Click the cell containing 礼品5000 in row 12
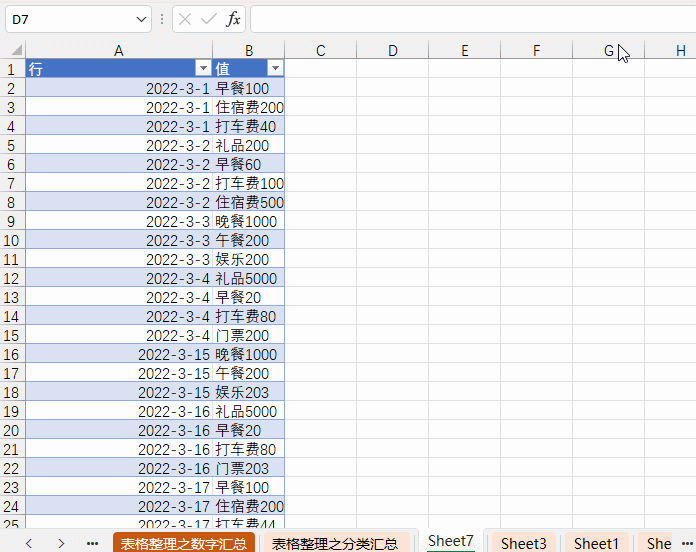The width and height of the screenshot is (696, 552). [x=248, y=278]
